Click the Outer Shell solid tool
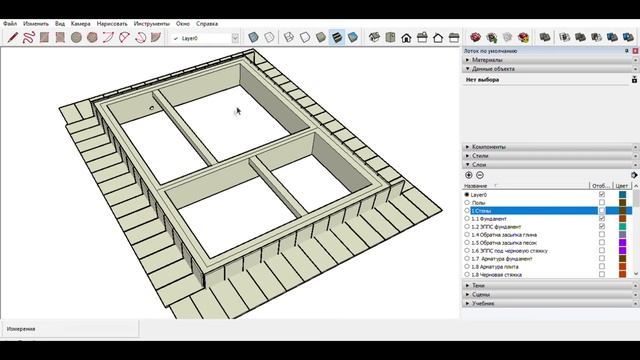640x360 pixels. coord(544,38)
